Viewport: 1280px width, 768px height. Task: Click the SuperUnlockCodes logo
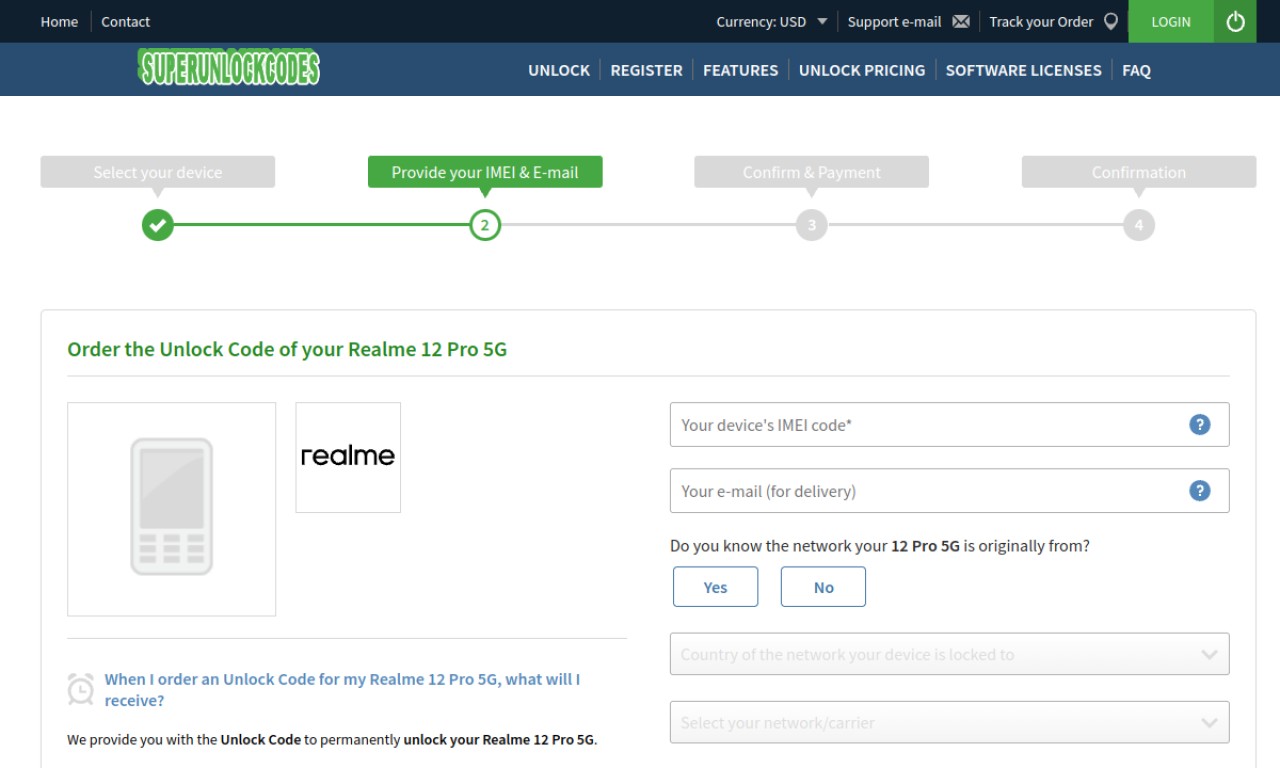coord(229,68)
